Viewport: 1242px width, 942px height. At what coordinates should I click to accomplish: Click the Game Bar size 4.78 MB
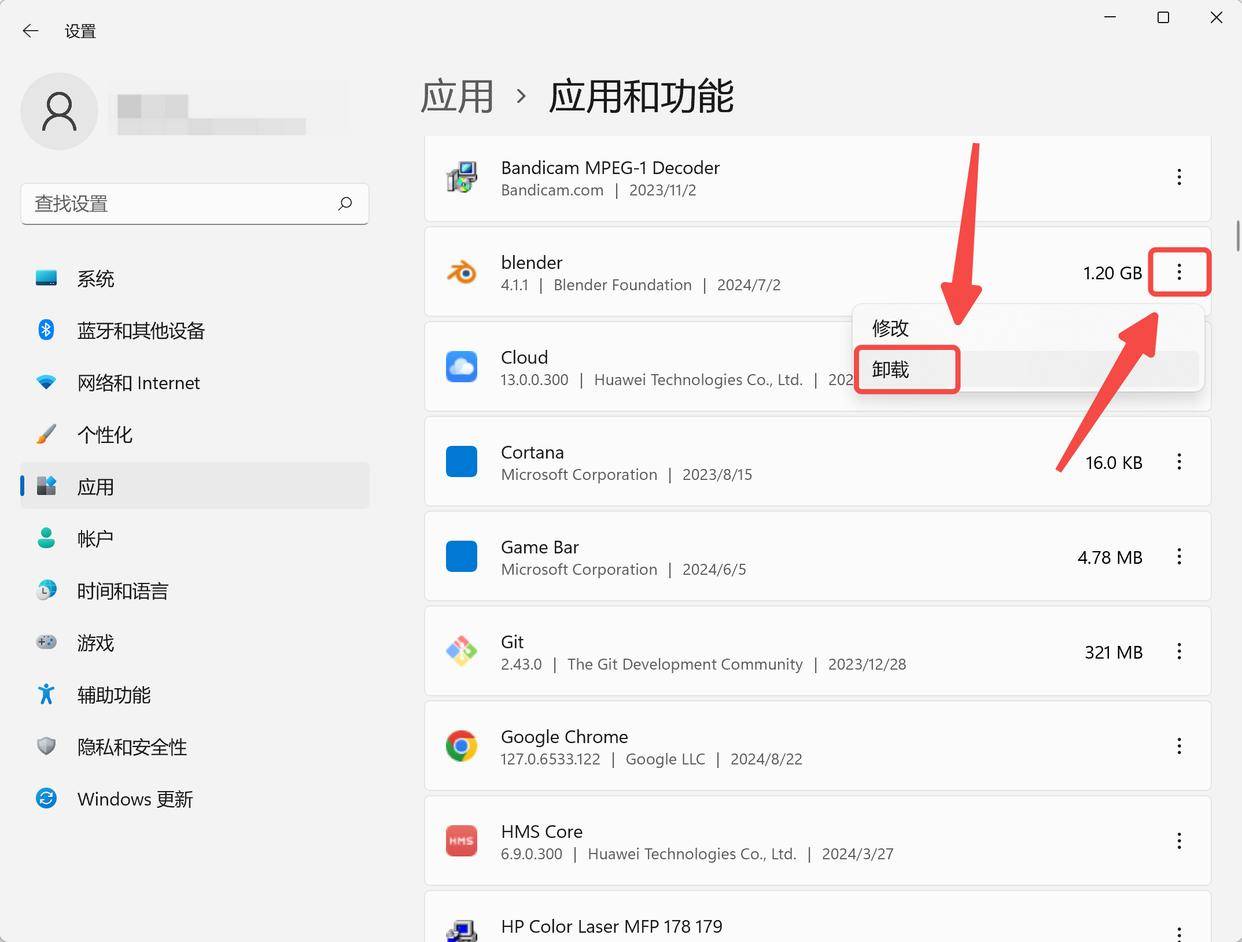1110,557
